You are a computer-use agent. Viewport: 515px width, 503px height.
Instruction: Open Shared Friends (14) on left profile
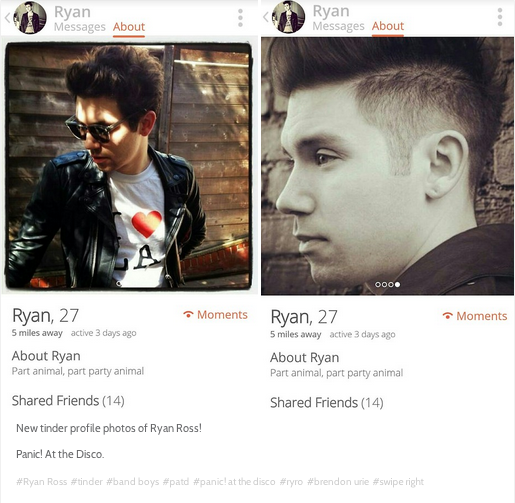pos(68,401)
